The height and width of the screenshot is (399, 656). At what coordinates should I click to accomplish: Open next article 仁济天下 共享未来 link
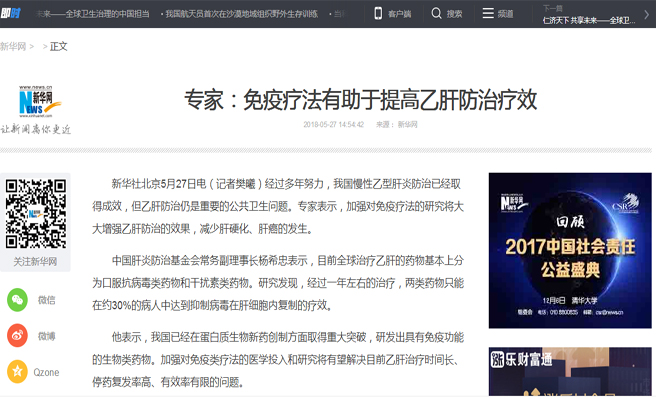point(589,20)
